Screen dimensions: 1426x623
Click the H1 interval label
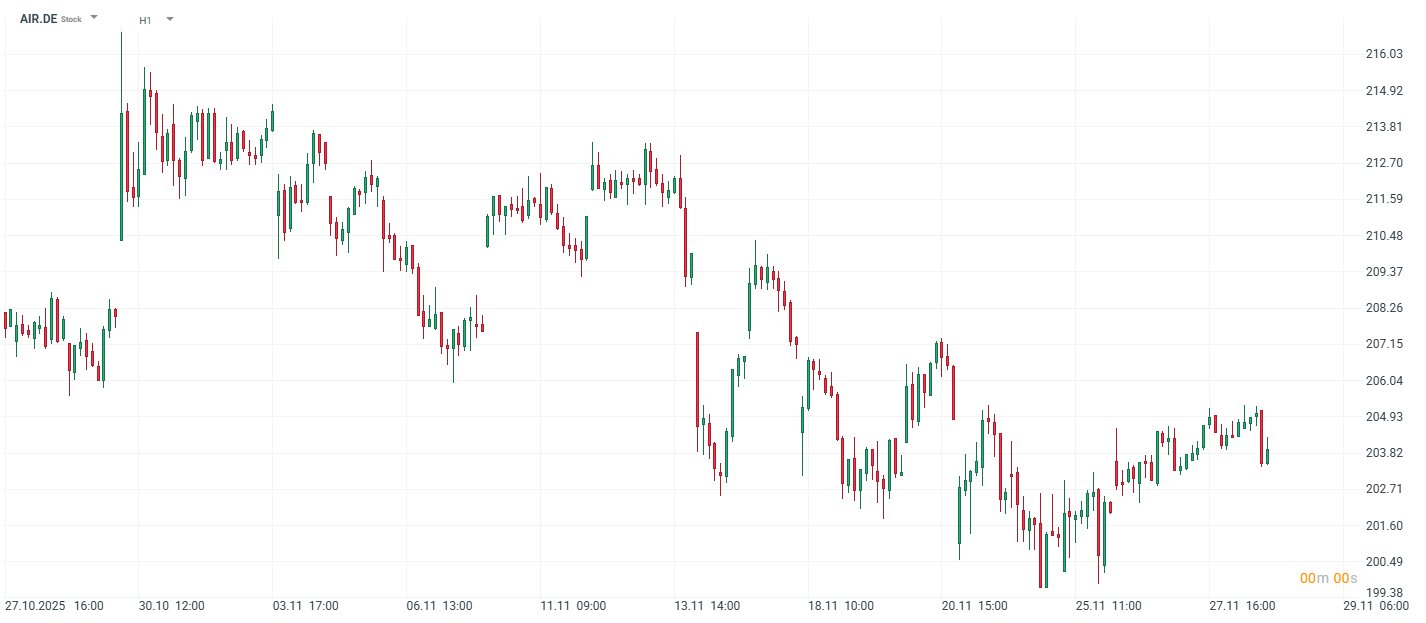145,20
